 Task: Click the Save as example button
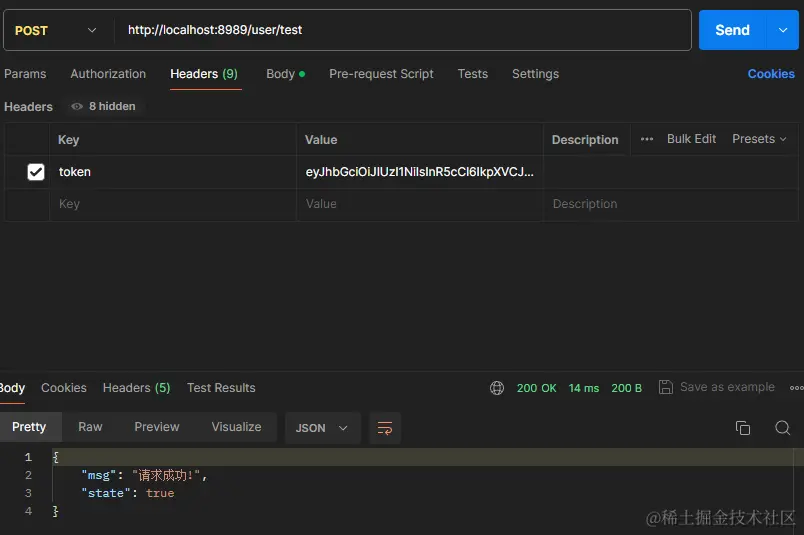tap(716, 387)
